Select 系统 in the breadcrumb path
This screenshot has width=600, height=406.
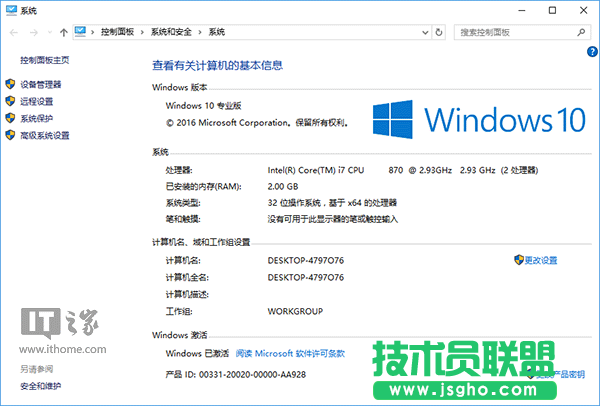pos(217,32)
